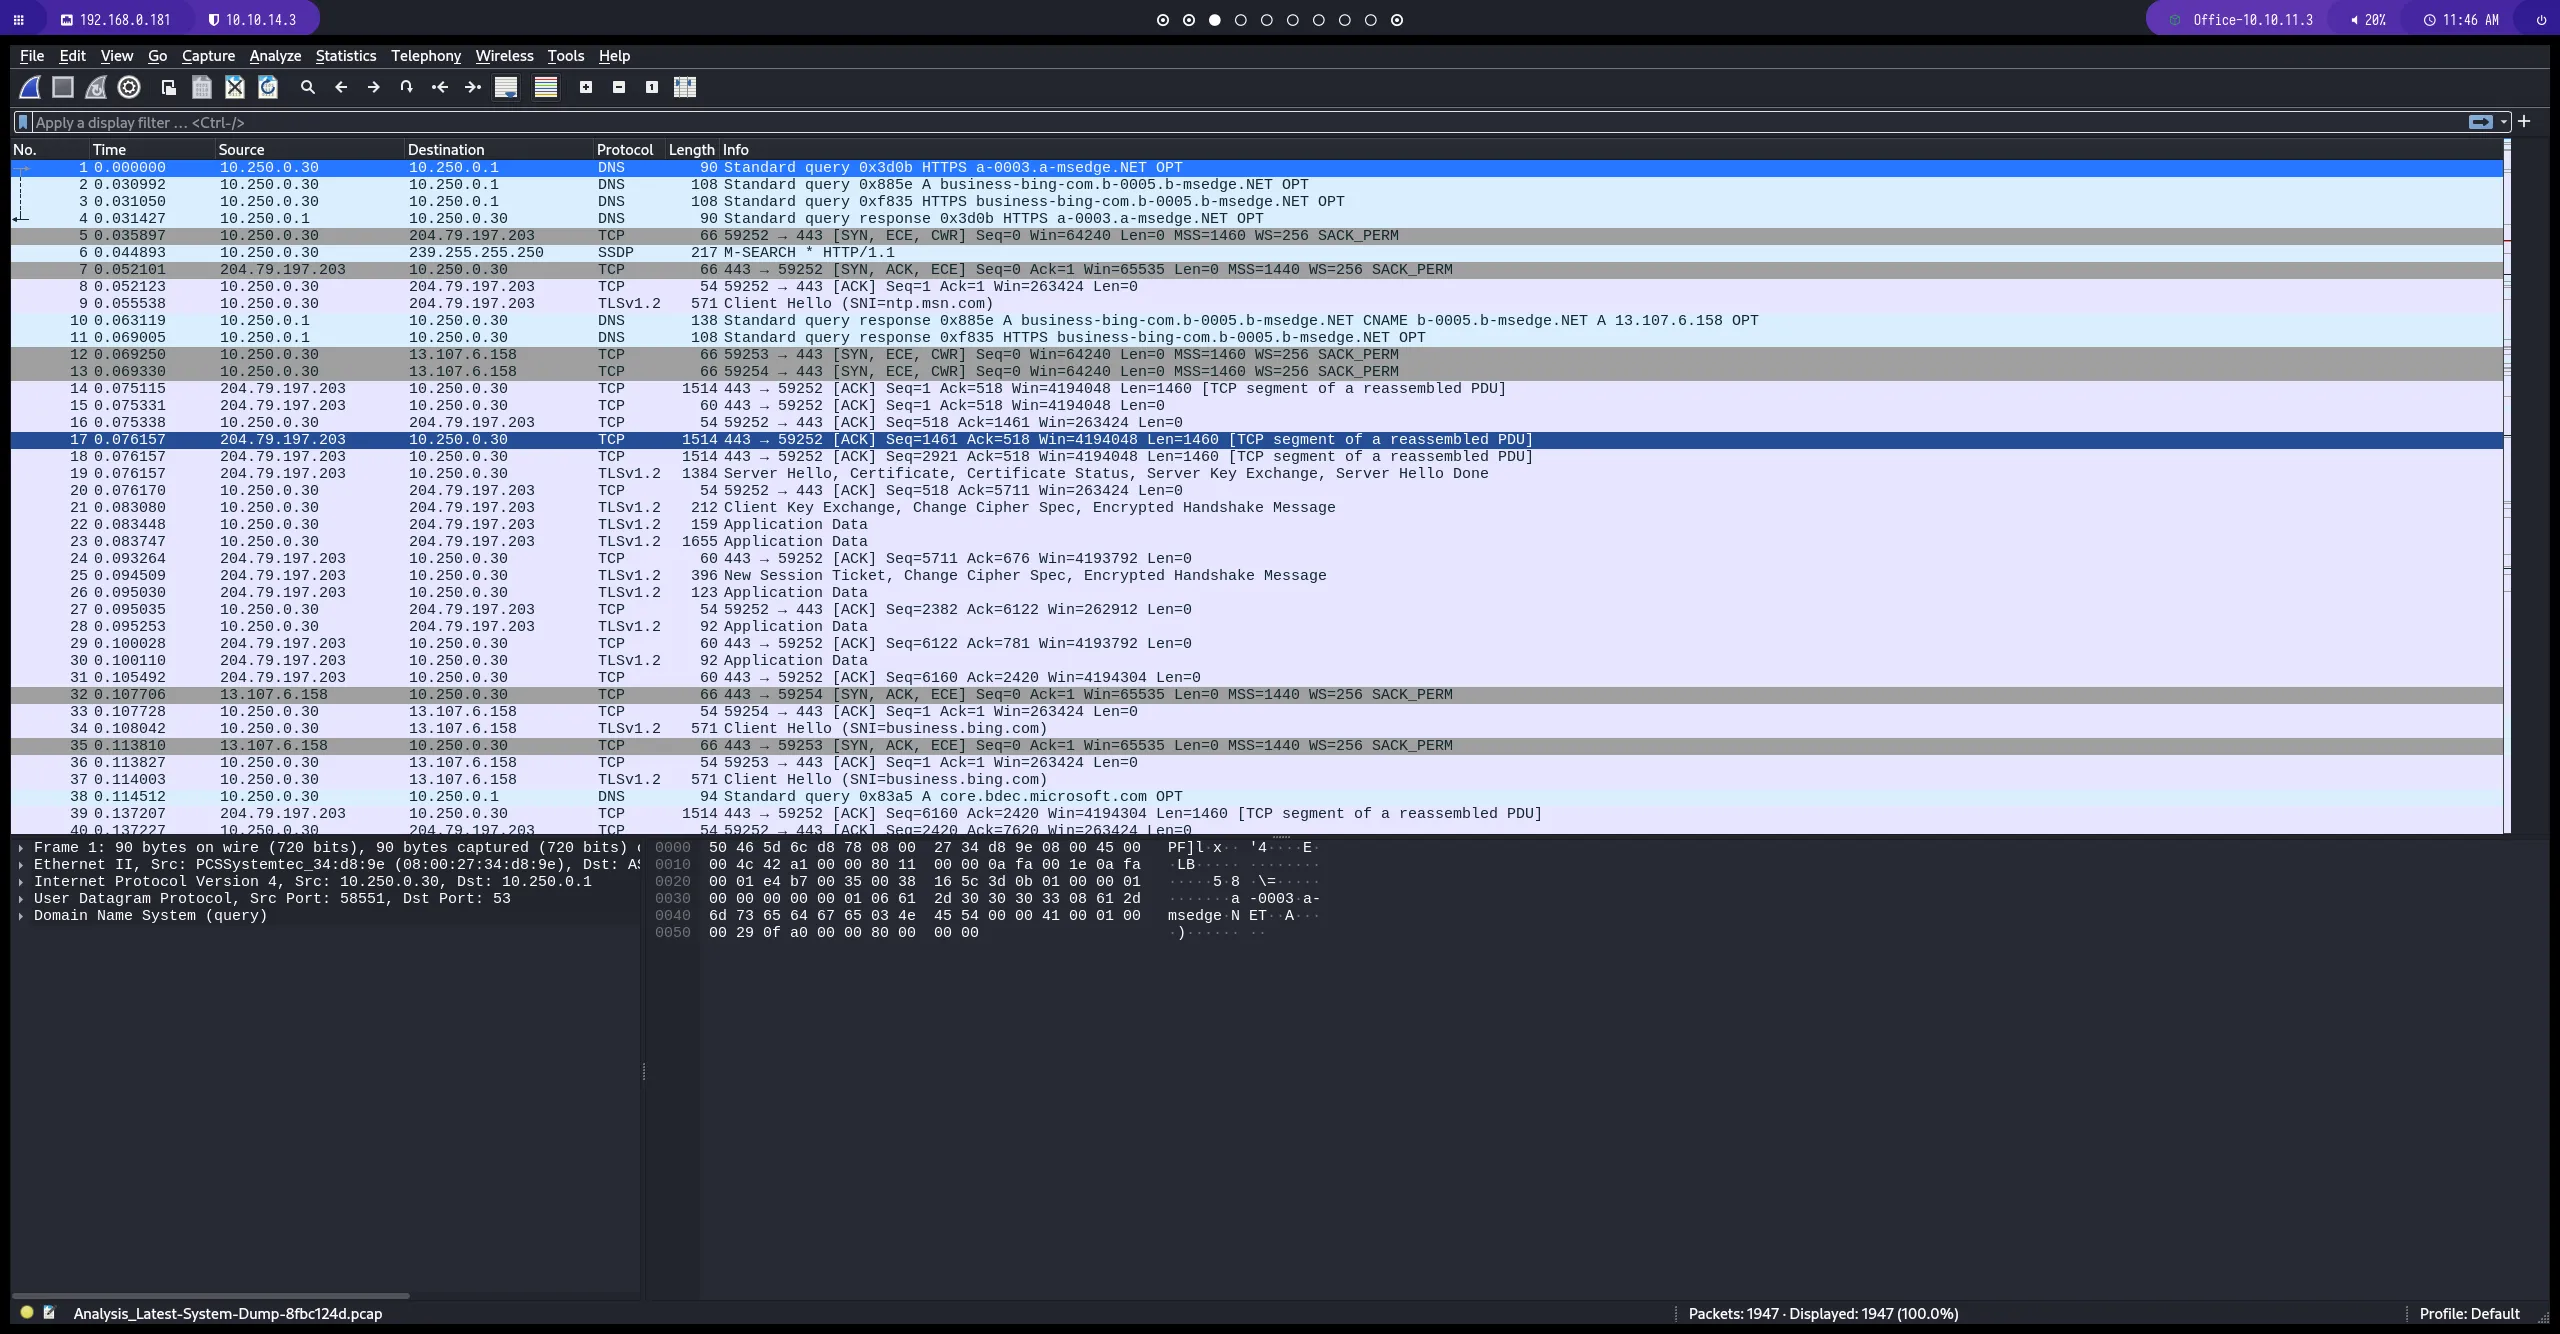
Task: Click the resize columns icon
Action: tap(685, 87)
